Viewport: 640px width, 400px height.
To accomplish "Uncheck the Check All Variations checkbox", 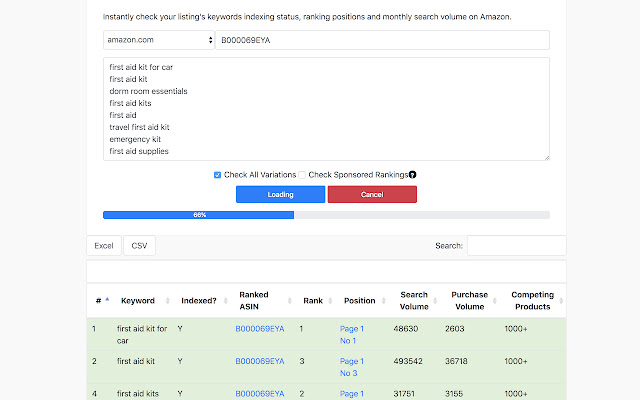I will [218, 175].
